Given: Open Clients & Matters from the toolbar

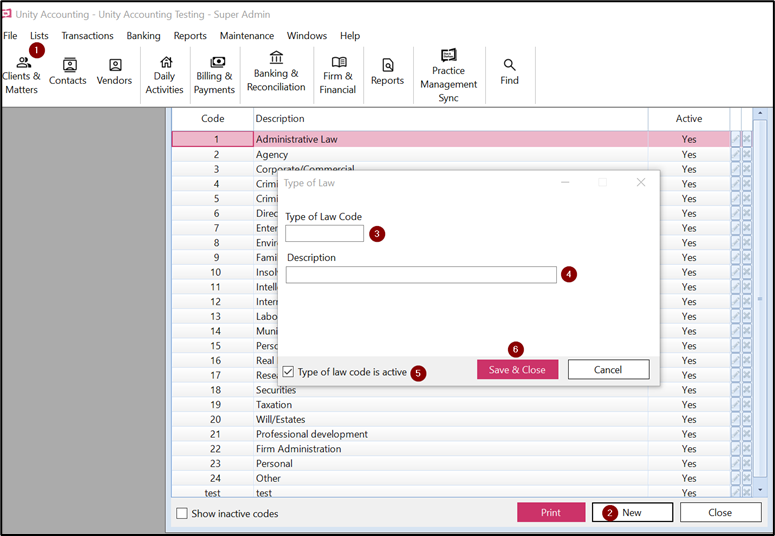Looking at the screenshot, I should 22,75.
